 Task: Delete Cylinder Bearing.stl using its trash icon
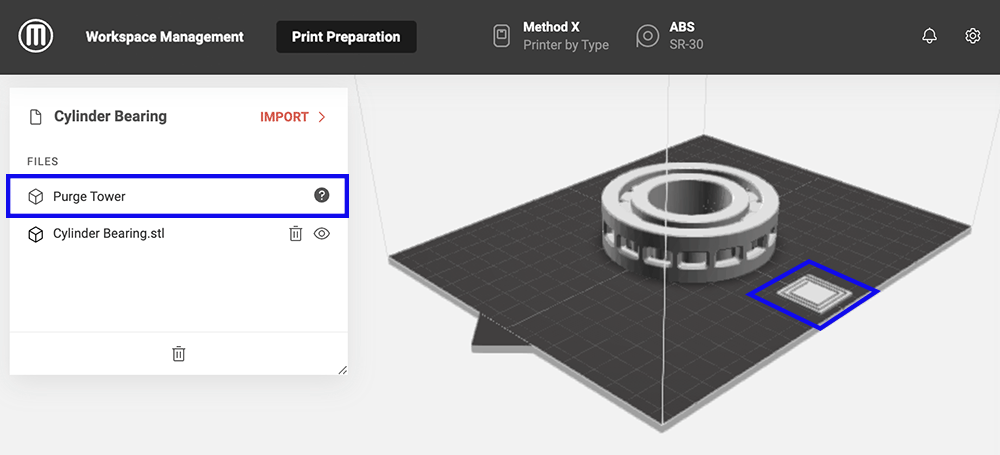pyautogui.click(x=295, y=233)
